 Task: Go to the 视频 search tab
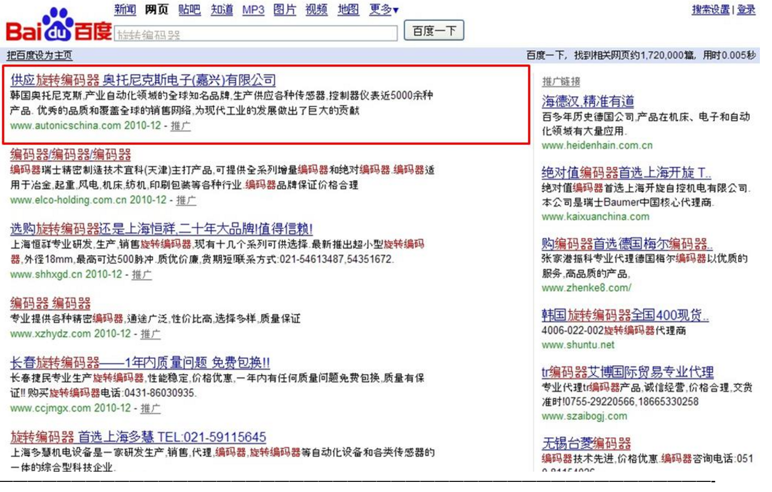(x=316, y=10)
